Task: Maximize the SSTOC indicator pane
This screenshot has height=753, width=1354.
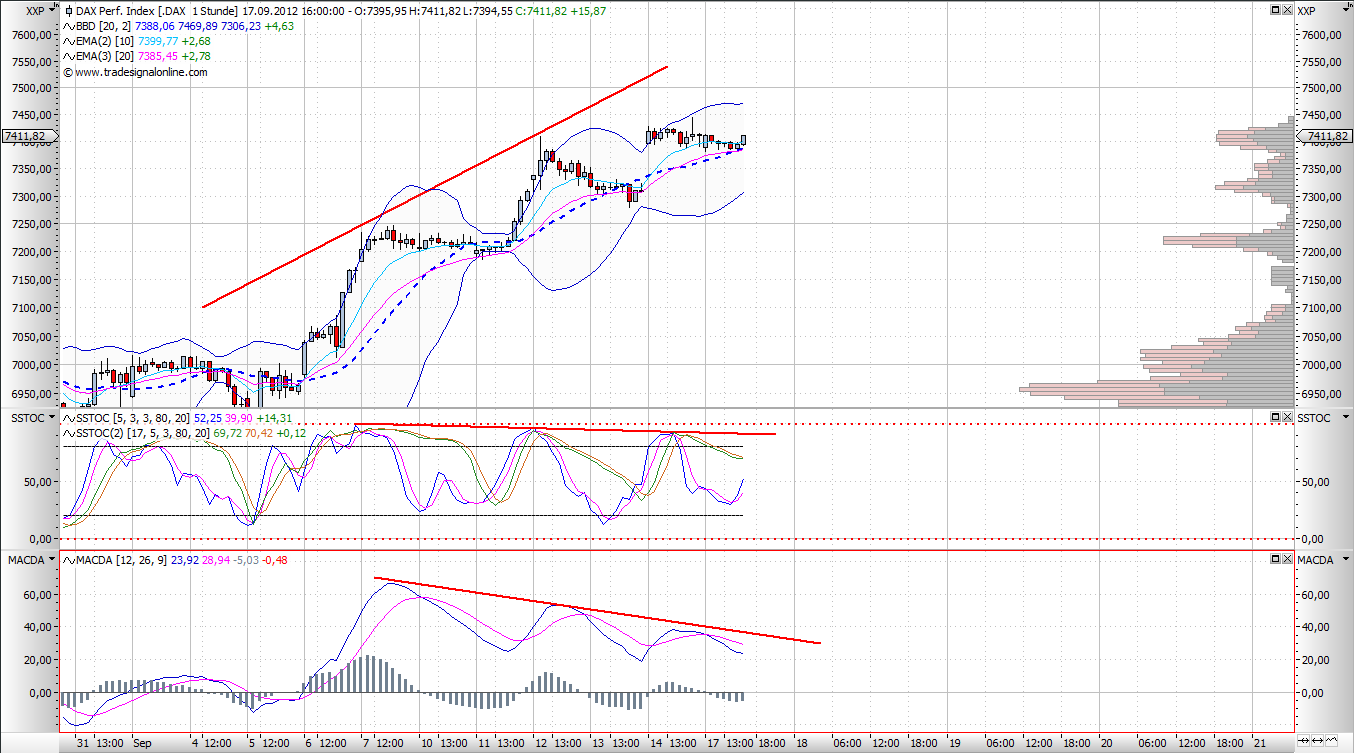Action: 1276,417
